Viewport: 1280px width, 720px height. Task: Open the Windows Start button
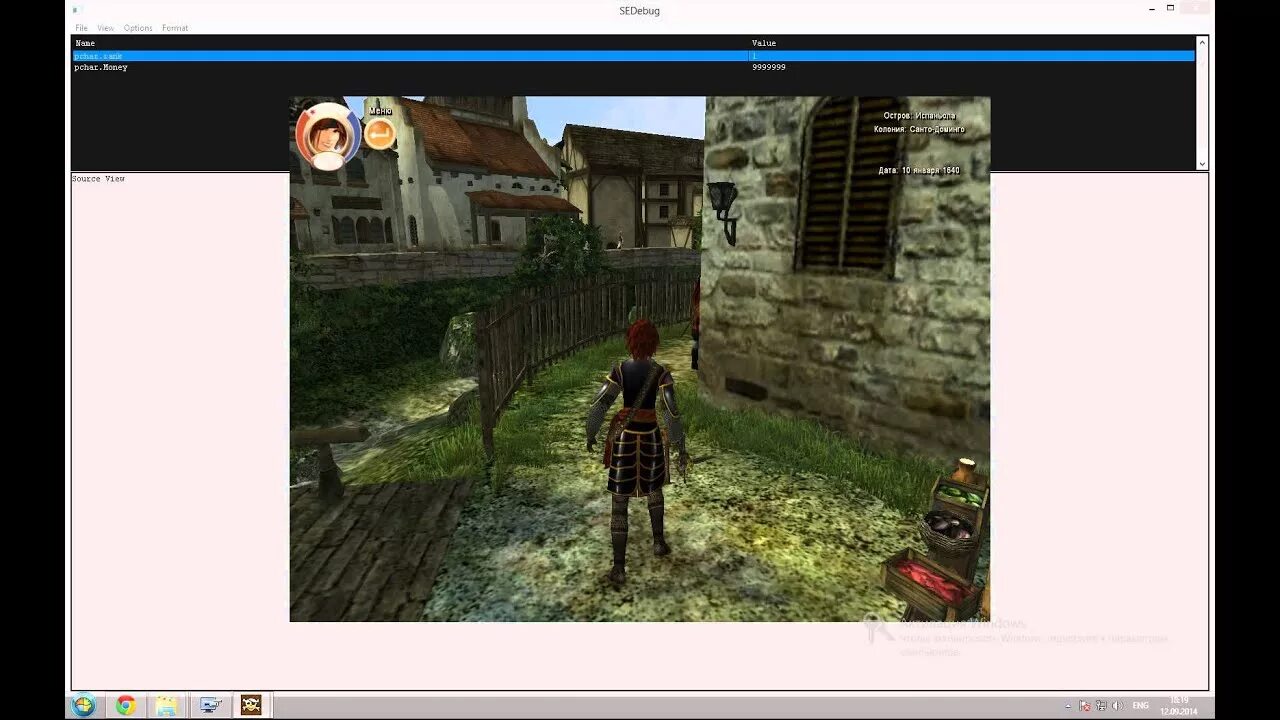[x=84, y=705]
